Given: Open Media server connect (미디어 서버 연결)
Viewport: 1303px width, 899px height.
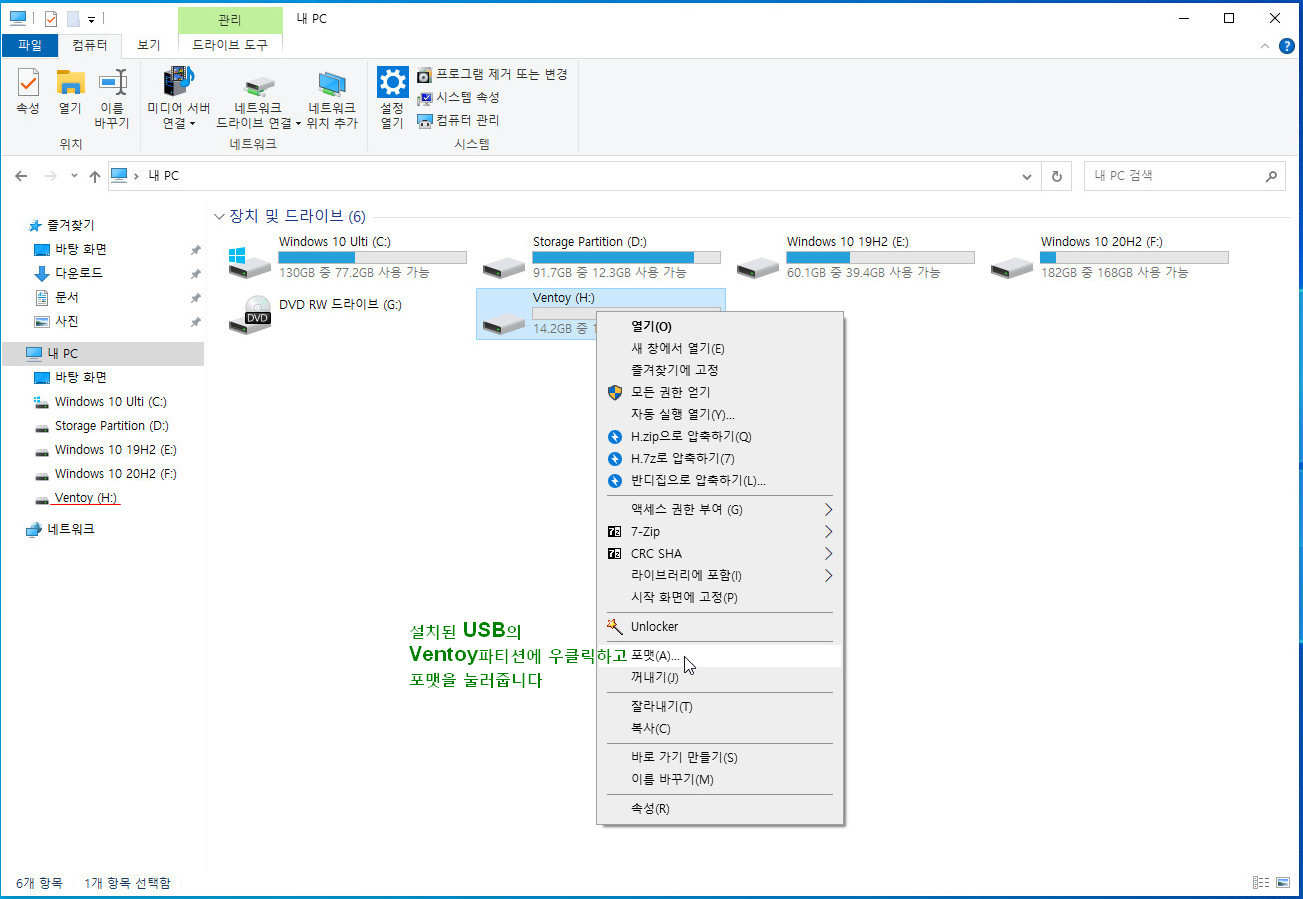Looking at the screenshot, I should [178, 99].
